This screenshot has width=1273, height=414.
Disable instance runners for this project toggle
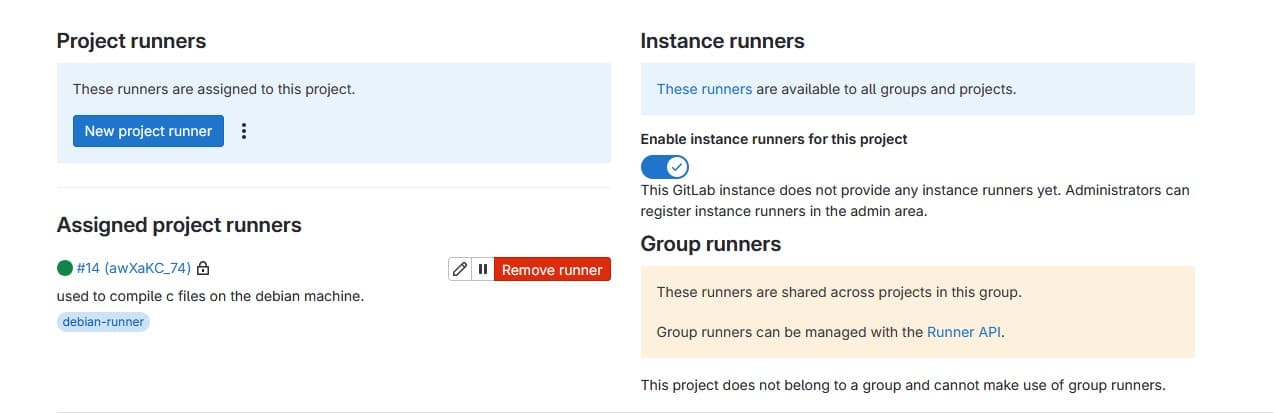tap(665, 166)
